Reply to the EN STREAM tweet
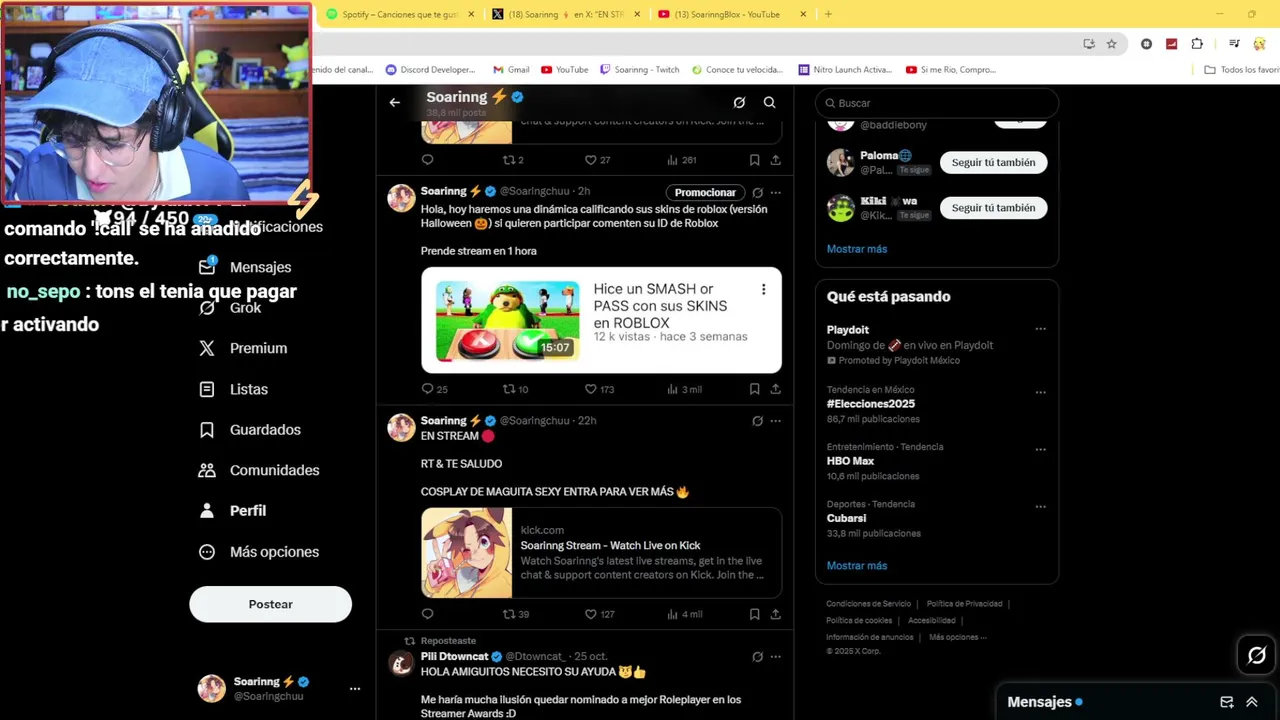 pyautogui.click(x=427, y=614)
